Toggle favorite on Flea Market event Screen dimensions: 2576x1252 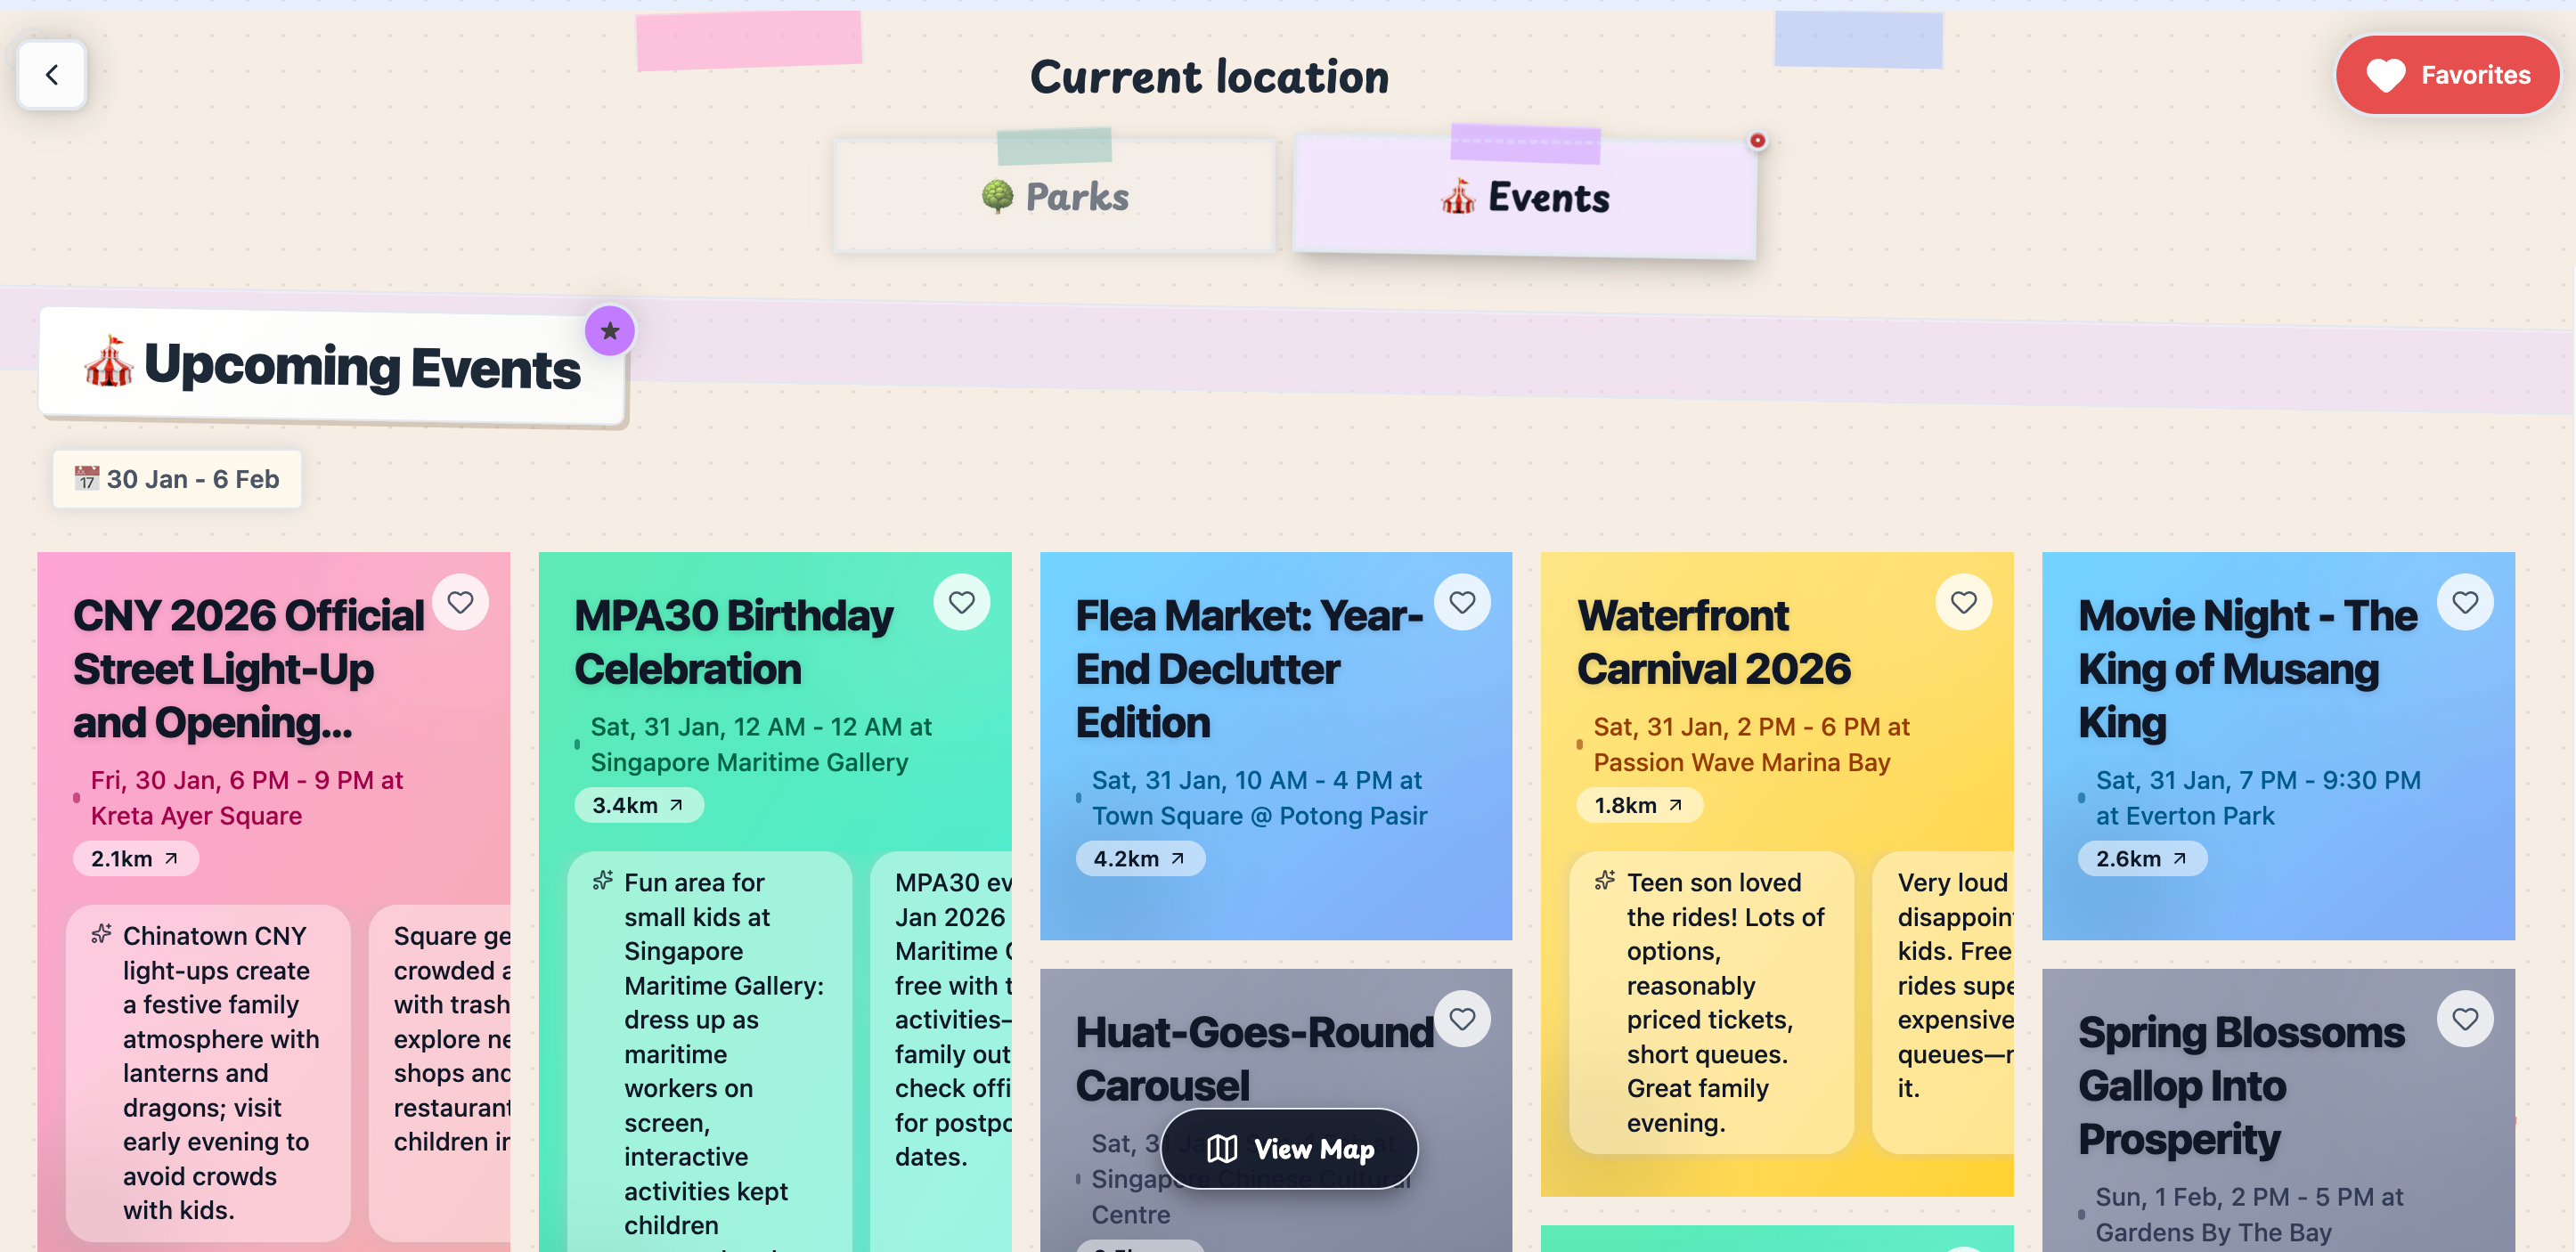(x=1462, y=602)
